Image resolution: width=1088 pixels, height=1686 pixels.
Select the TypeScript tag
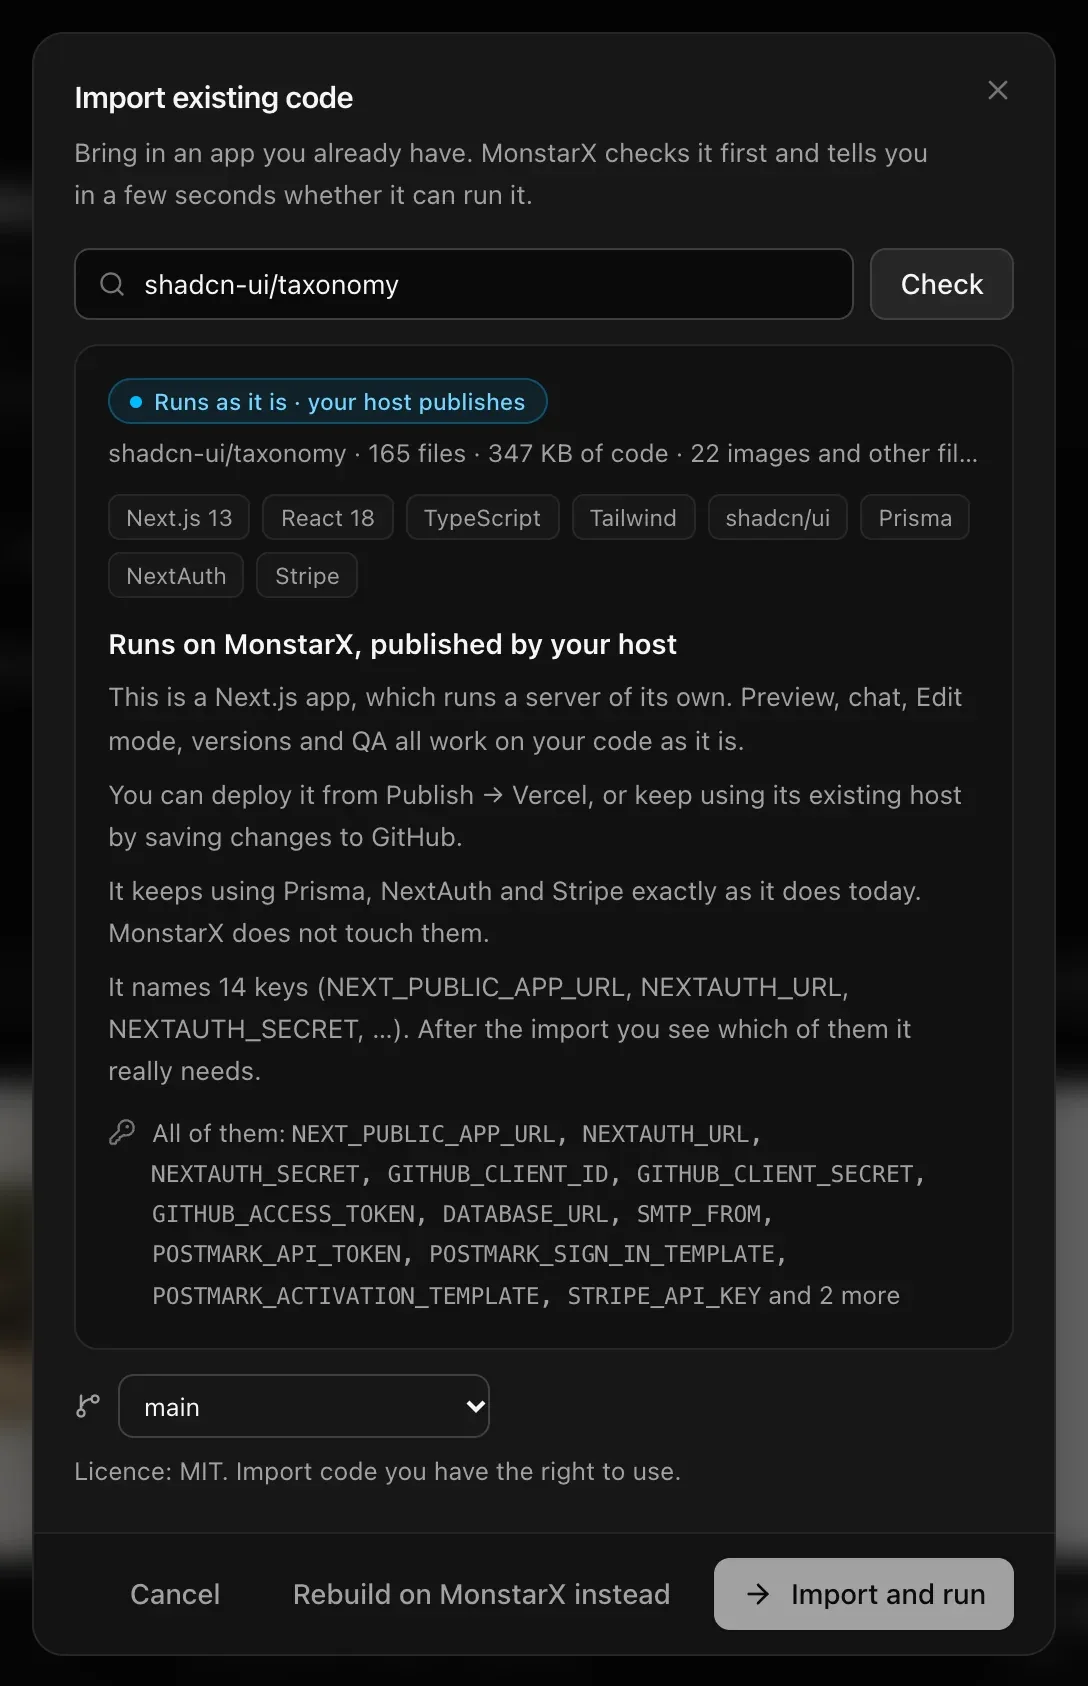(482, 518)
